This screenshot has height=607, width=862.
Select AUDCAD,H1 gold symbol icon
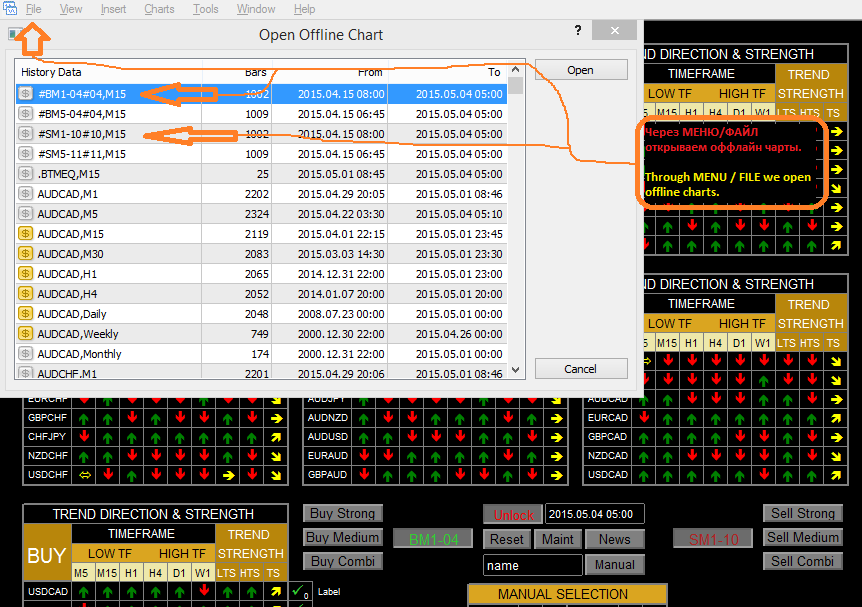(25, 273)
